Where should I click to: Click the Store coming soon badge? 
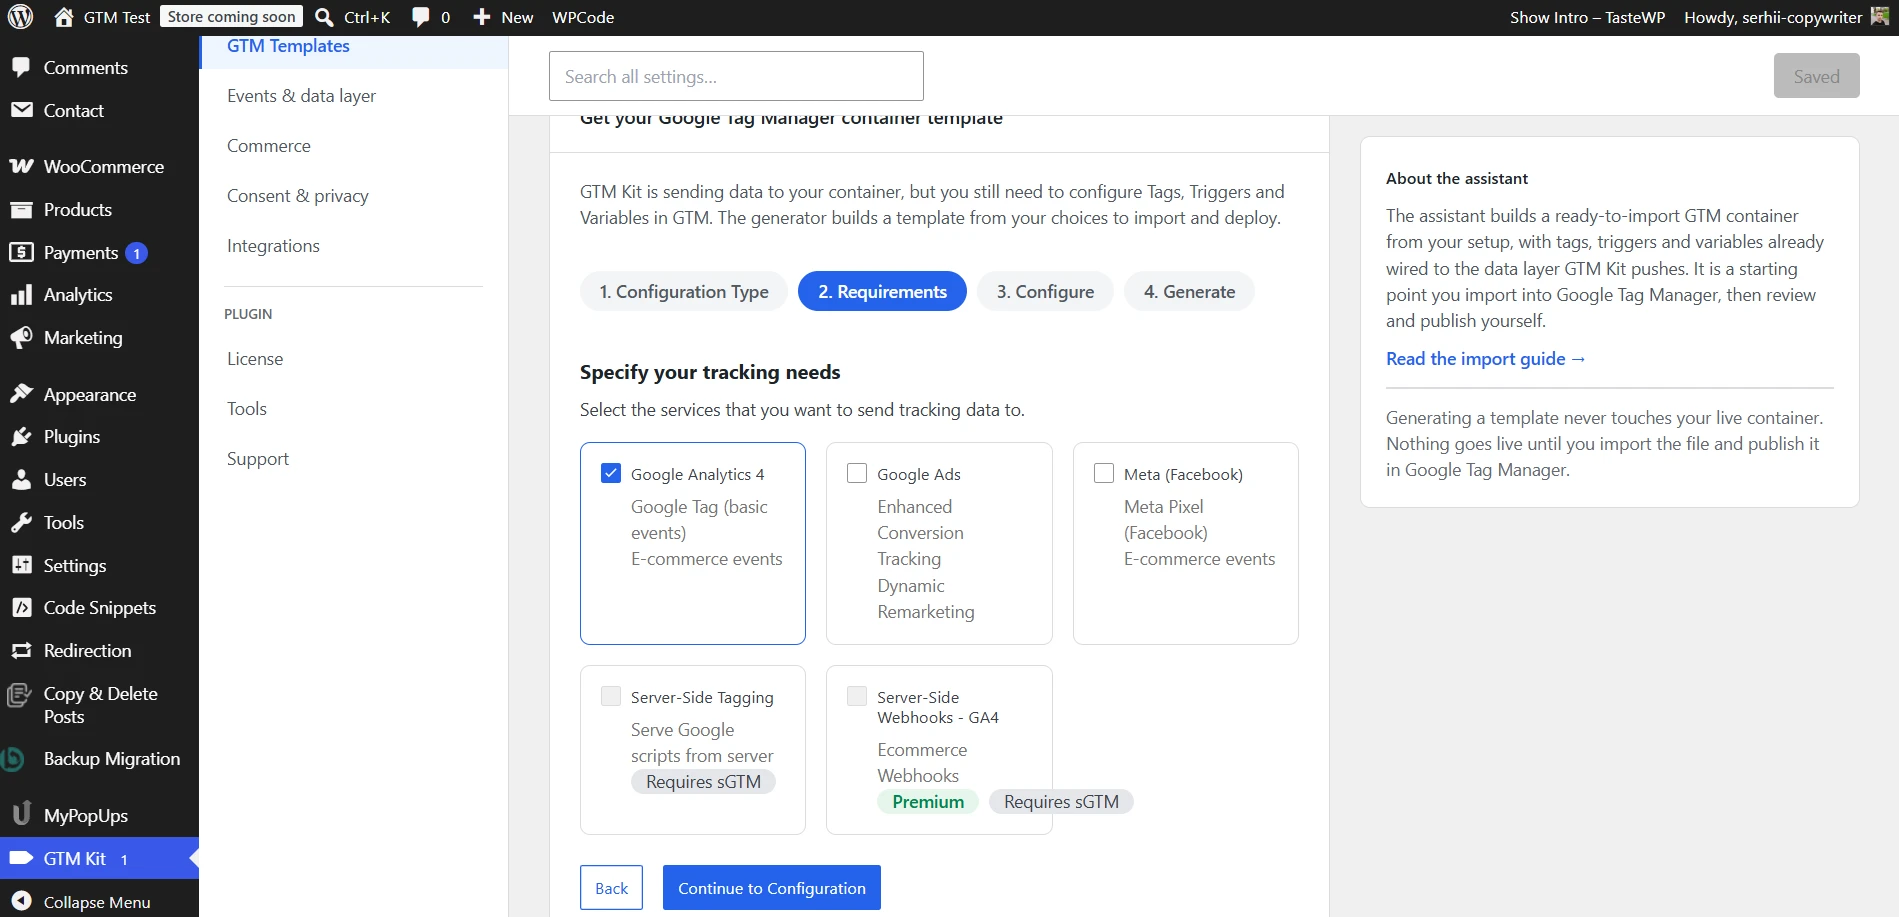[231, 17]
